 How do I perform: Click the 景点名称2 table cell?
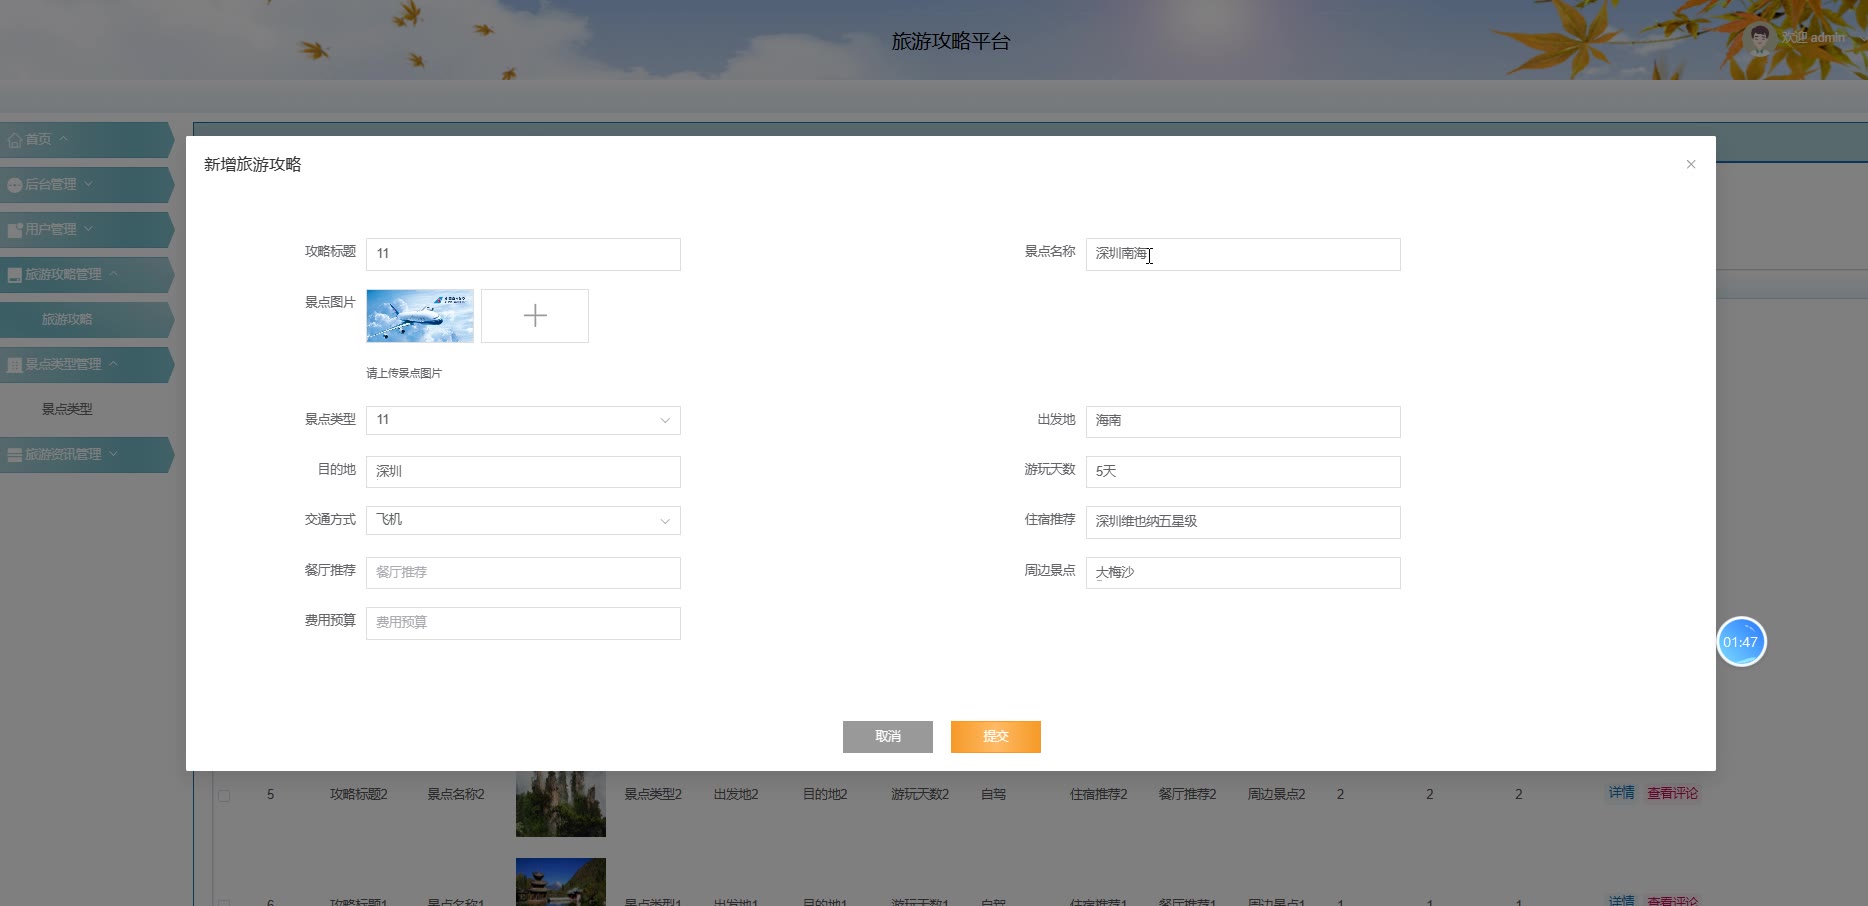[456, 794]
